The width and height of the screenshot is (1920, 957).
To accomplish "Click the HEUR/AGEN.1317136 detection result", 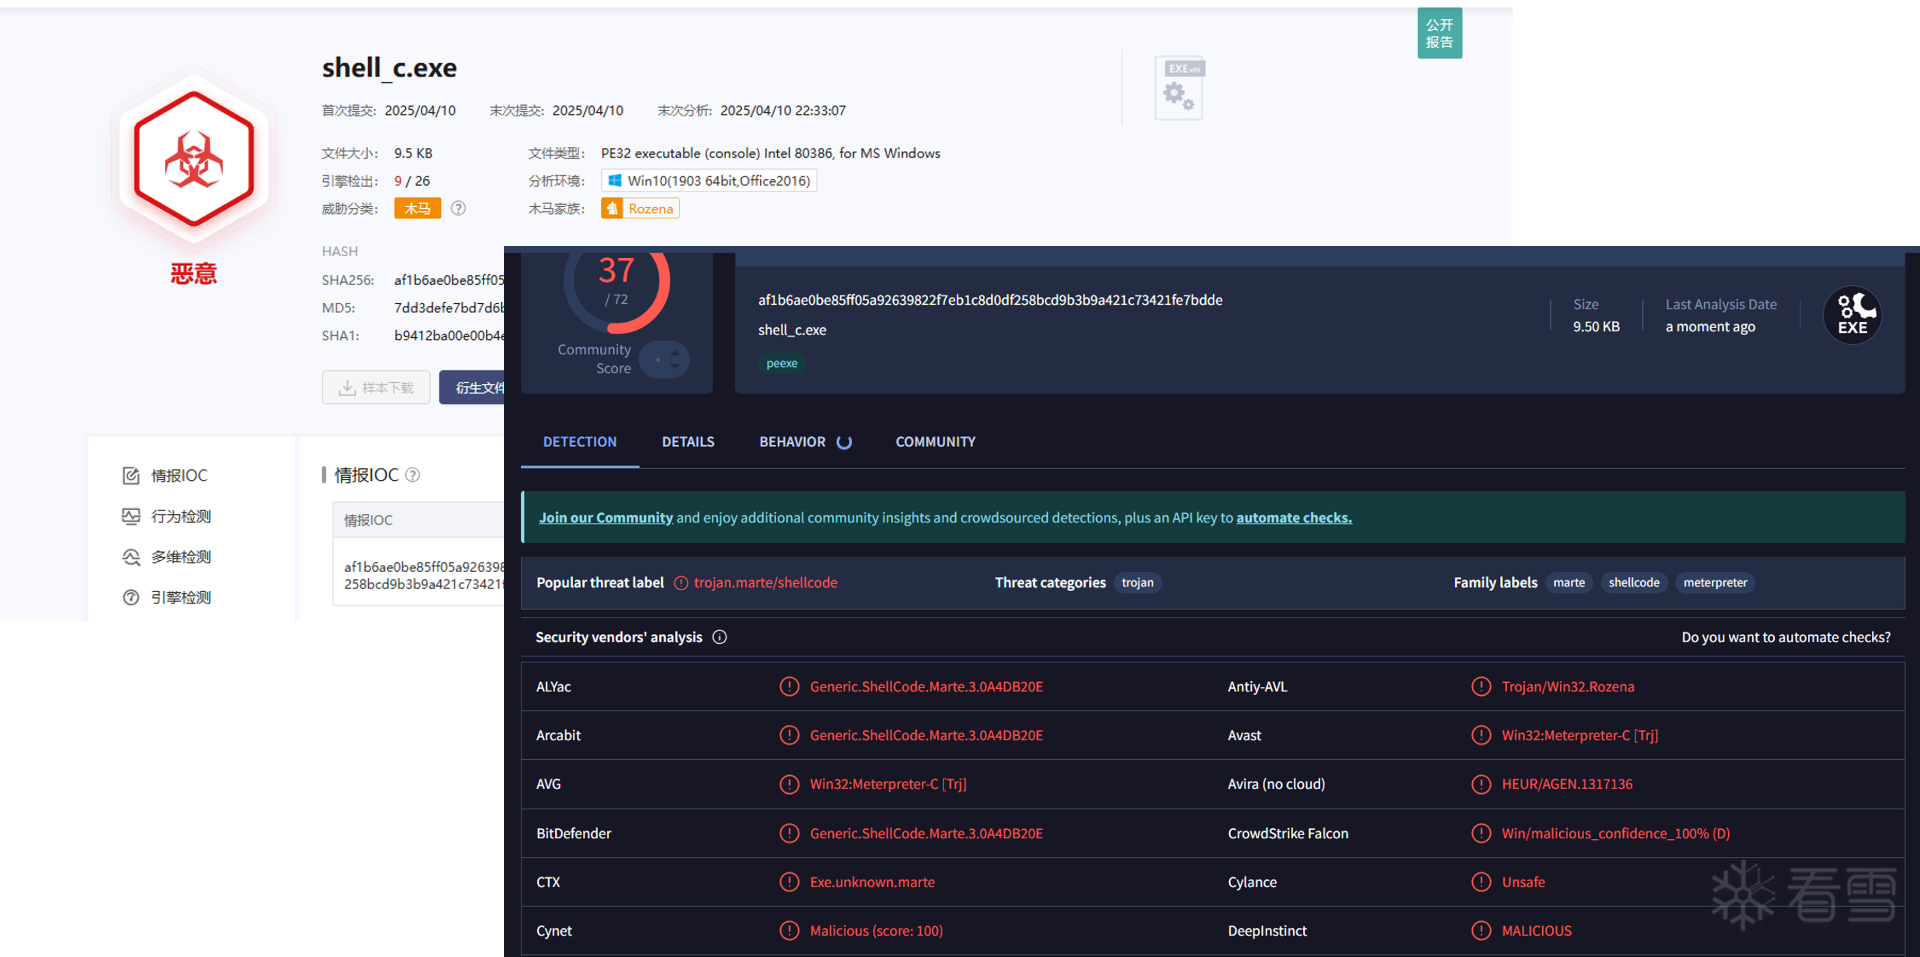I will tap(1567, 785).
